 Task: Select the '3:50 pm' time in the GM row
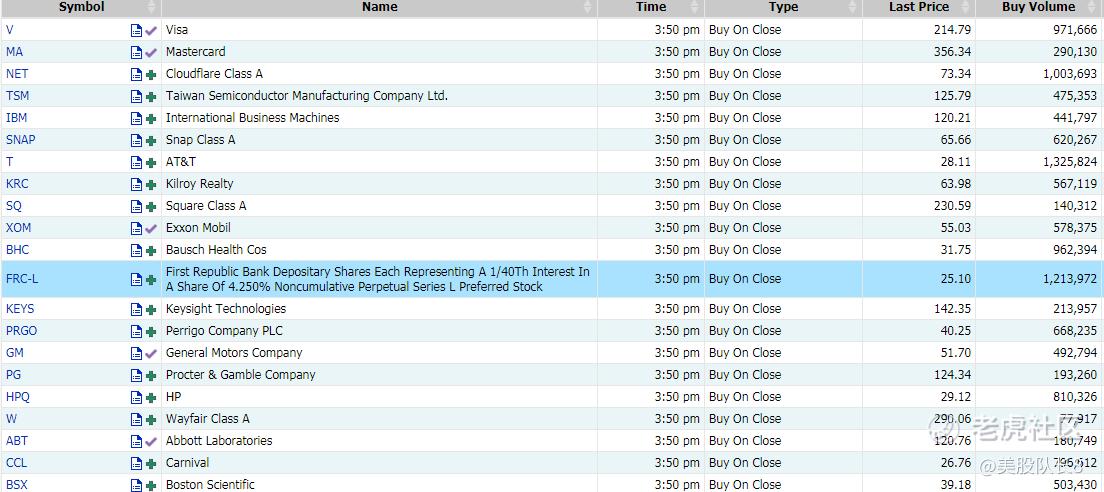pyautogui.click(x=677, y=353)
